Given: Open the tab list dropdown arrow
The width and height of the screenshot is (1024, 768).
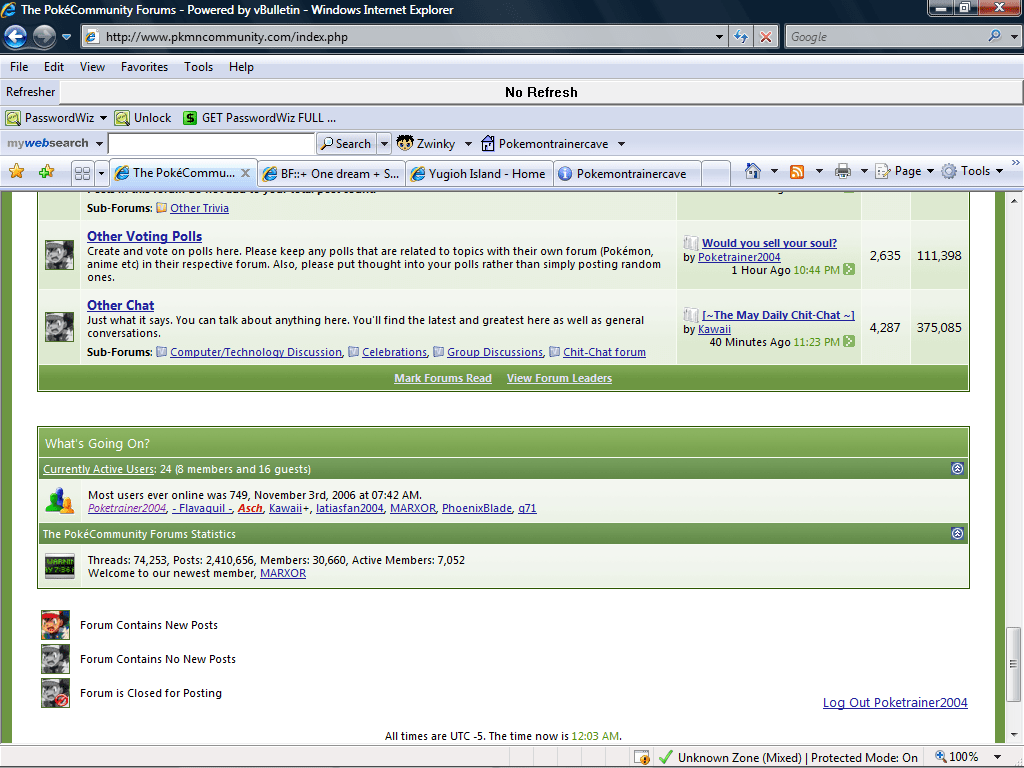Looking at the screenshot, I should point(101,173).
